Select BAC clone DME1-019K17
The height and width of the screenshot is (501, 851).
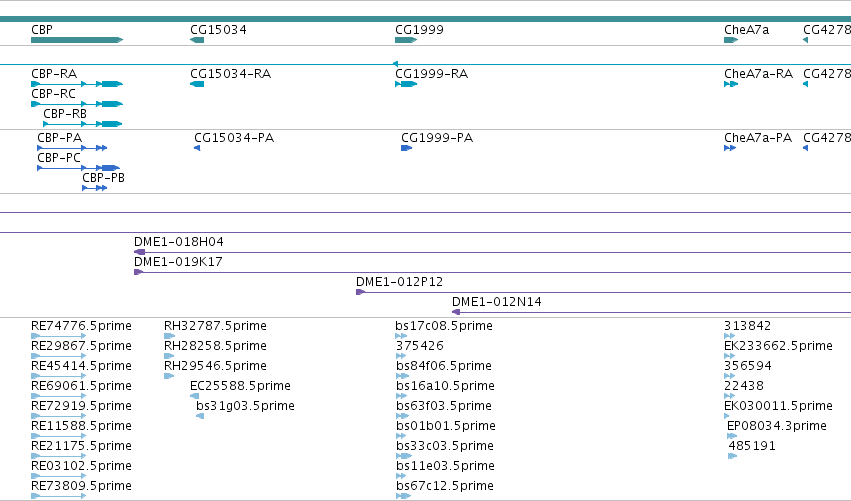pos(492,272)
